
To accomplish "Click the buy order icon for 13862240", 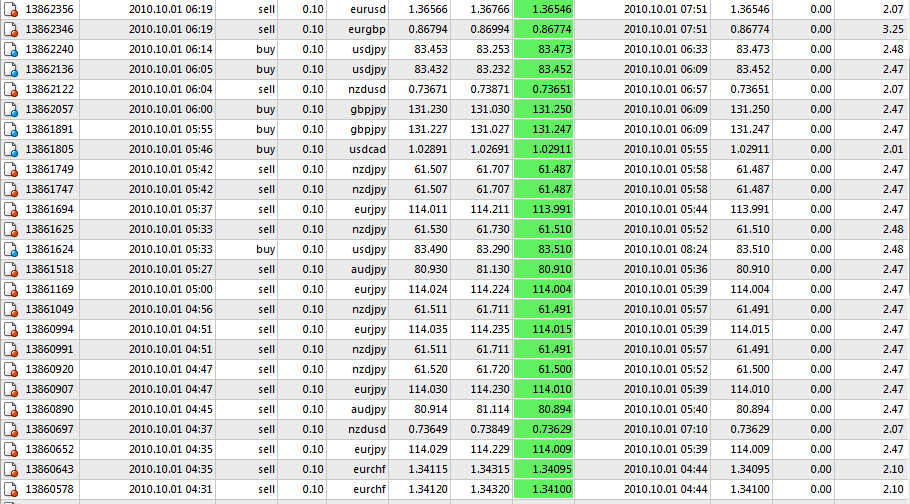I will pos(10,49).
